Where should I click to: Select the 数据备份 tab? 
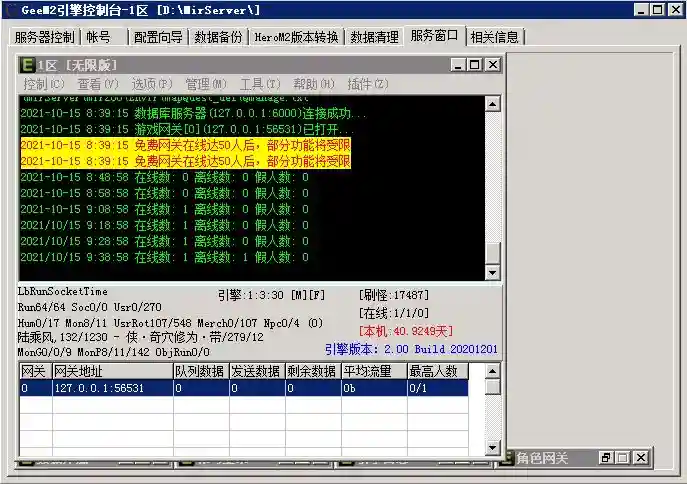point(218,37)
